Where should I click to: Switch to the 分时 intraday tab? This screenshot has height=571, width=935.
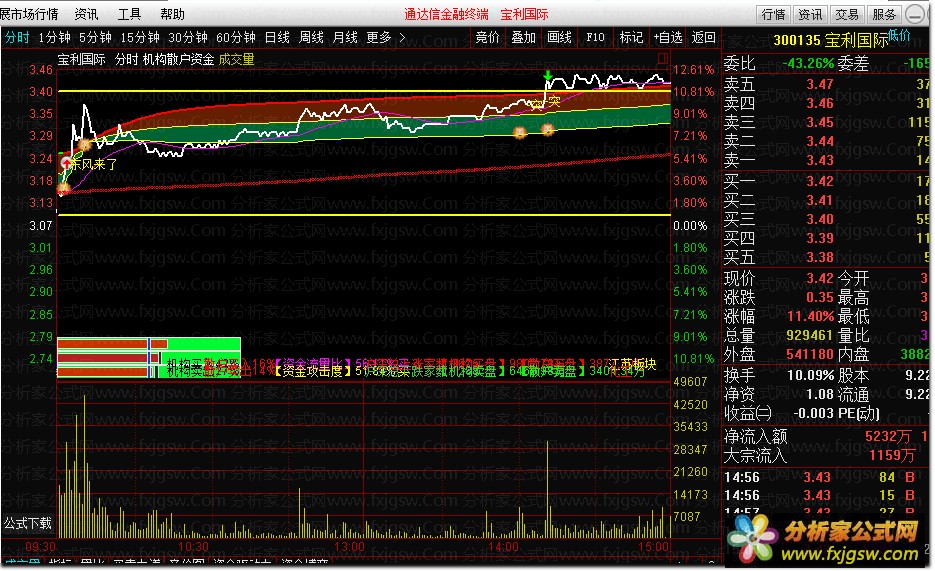click(x=17, y=38)
